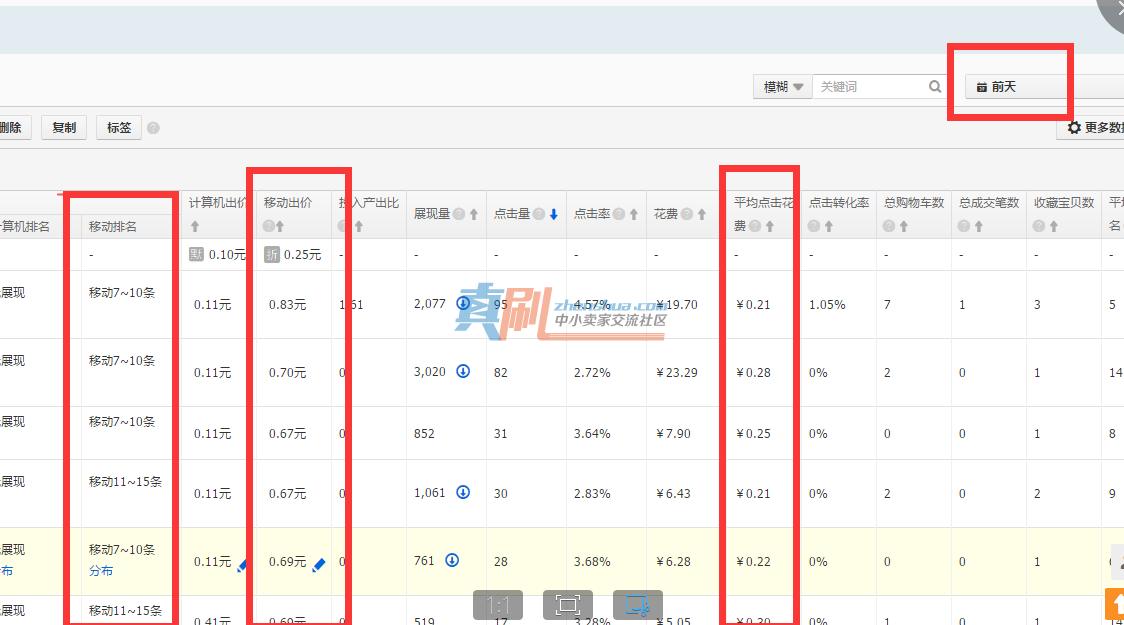Click the help icon under 点击转化率
Image resolution: width=1124 pixels, height=625 pixels.
814,226
